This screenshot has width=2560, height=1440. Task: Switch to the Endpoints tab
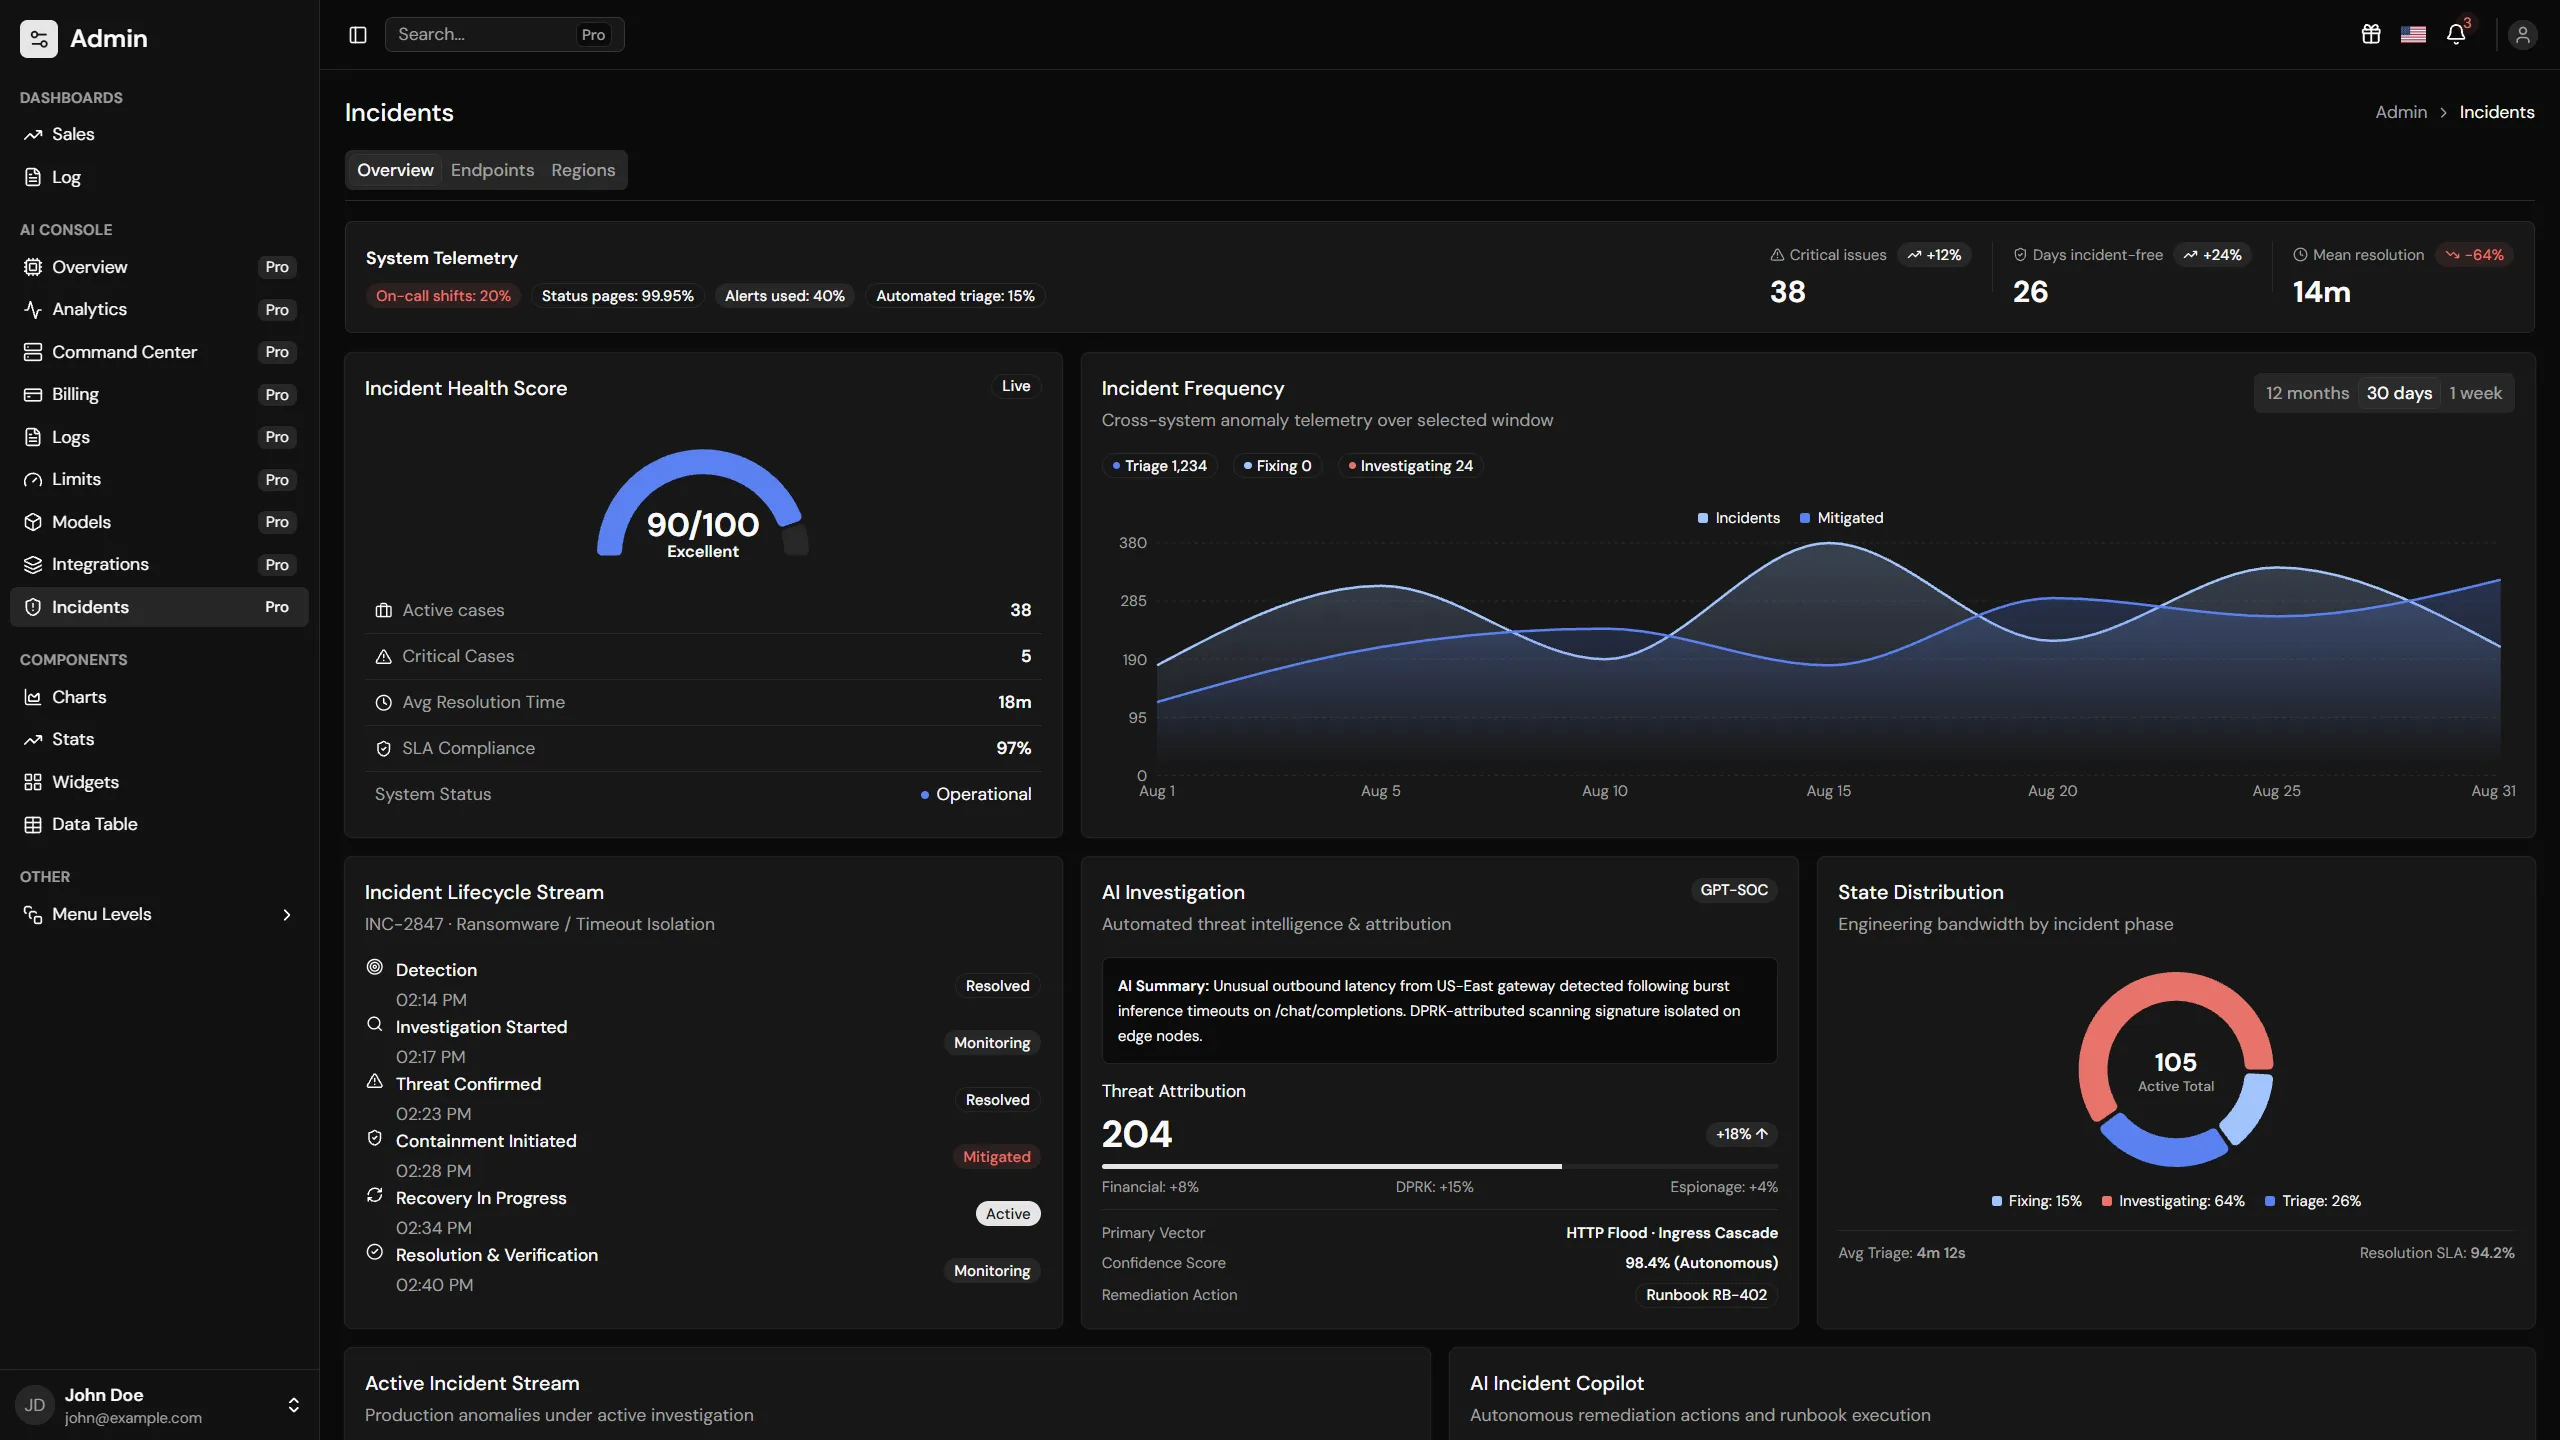click(x=492, y=170)
